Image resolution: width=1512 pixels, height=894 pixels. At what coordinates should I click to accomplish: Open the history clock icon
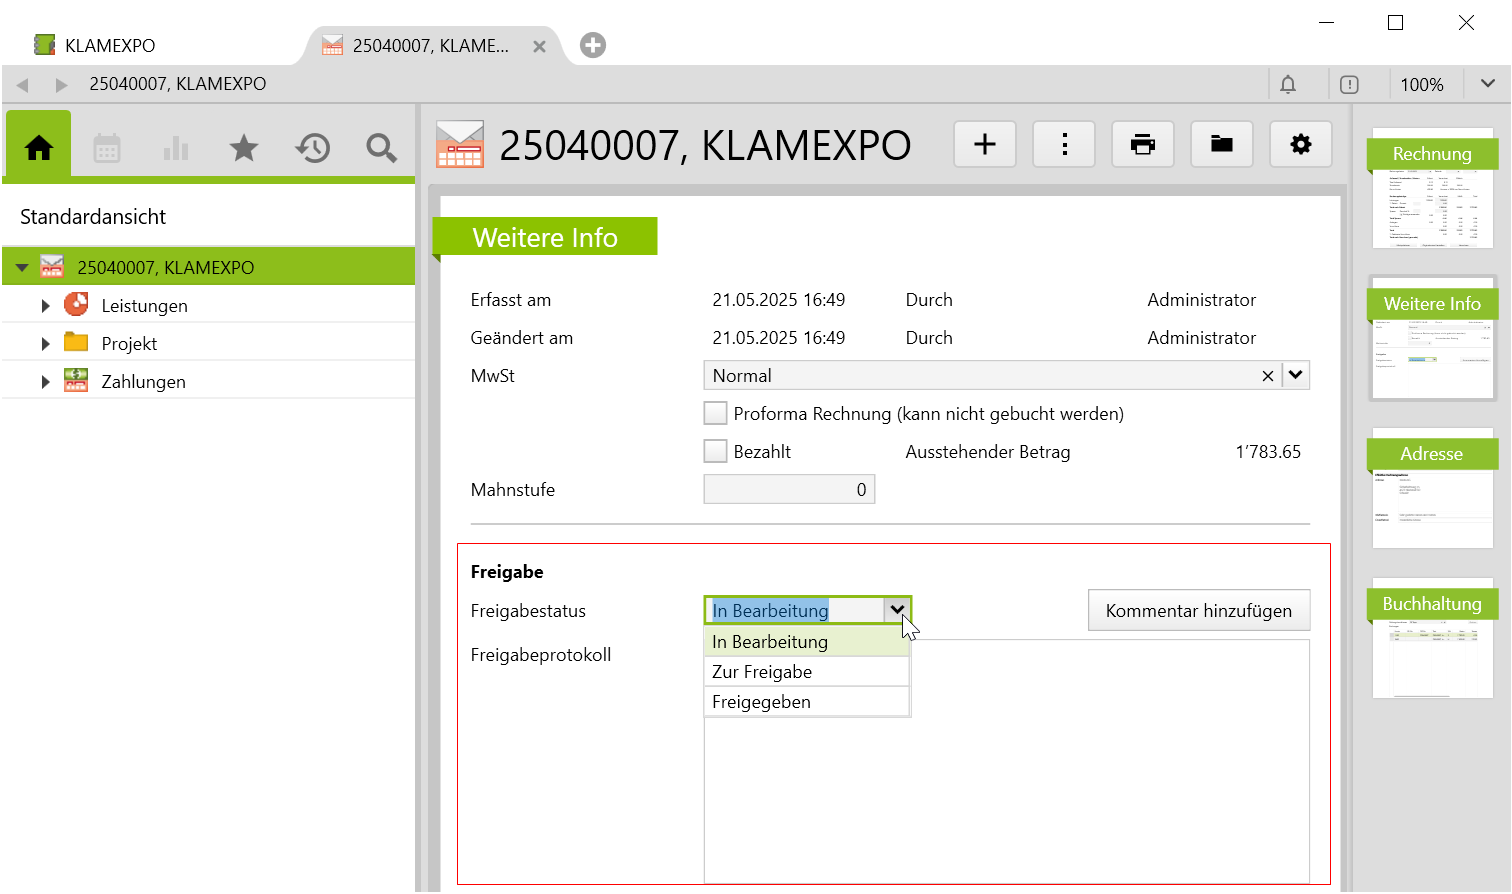coord(312,148)
